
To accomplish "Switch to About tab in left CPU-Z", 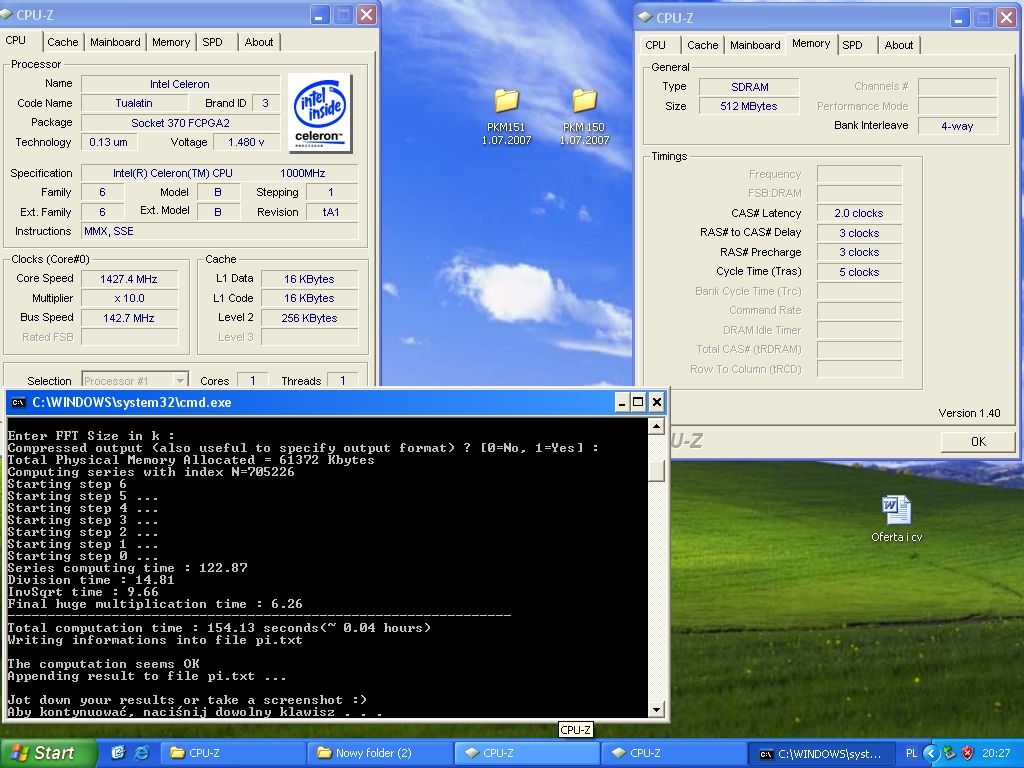I will [x=259, y=42].
